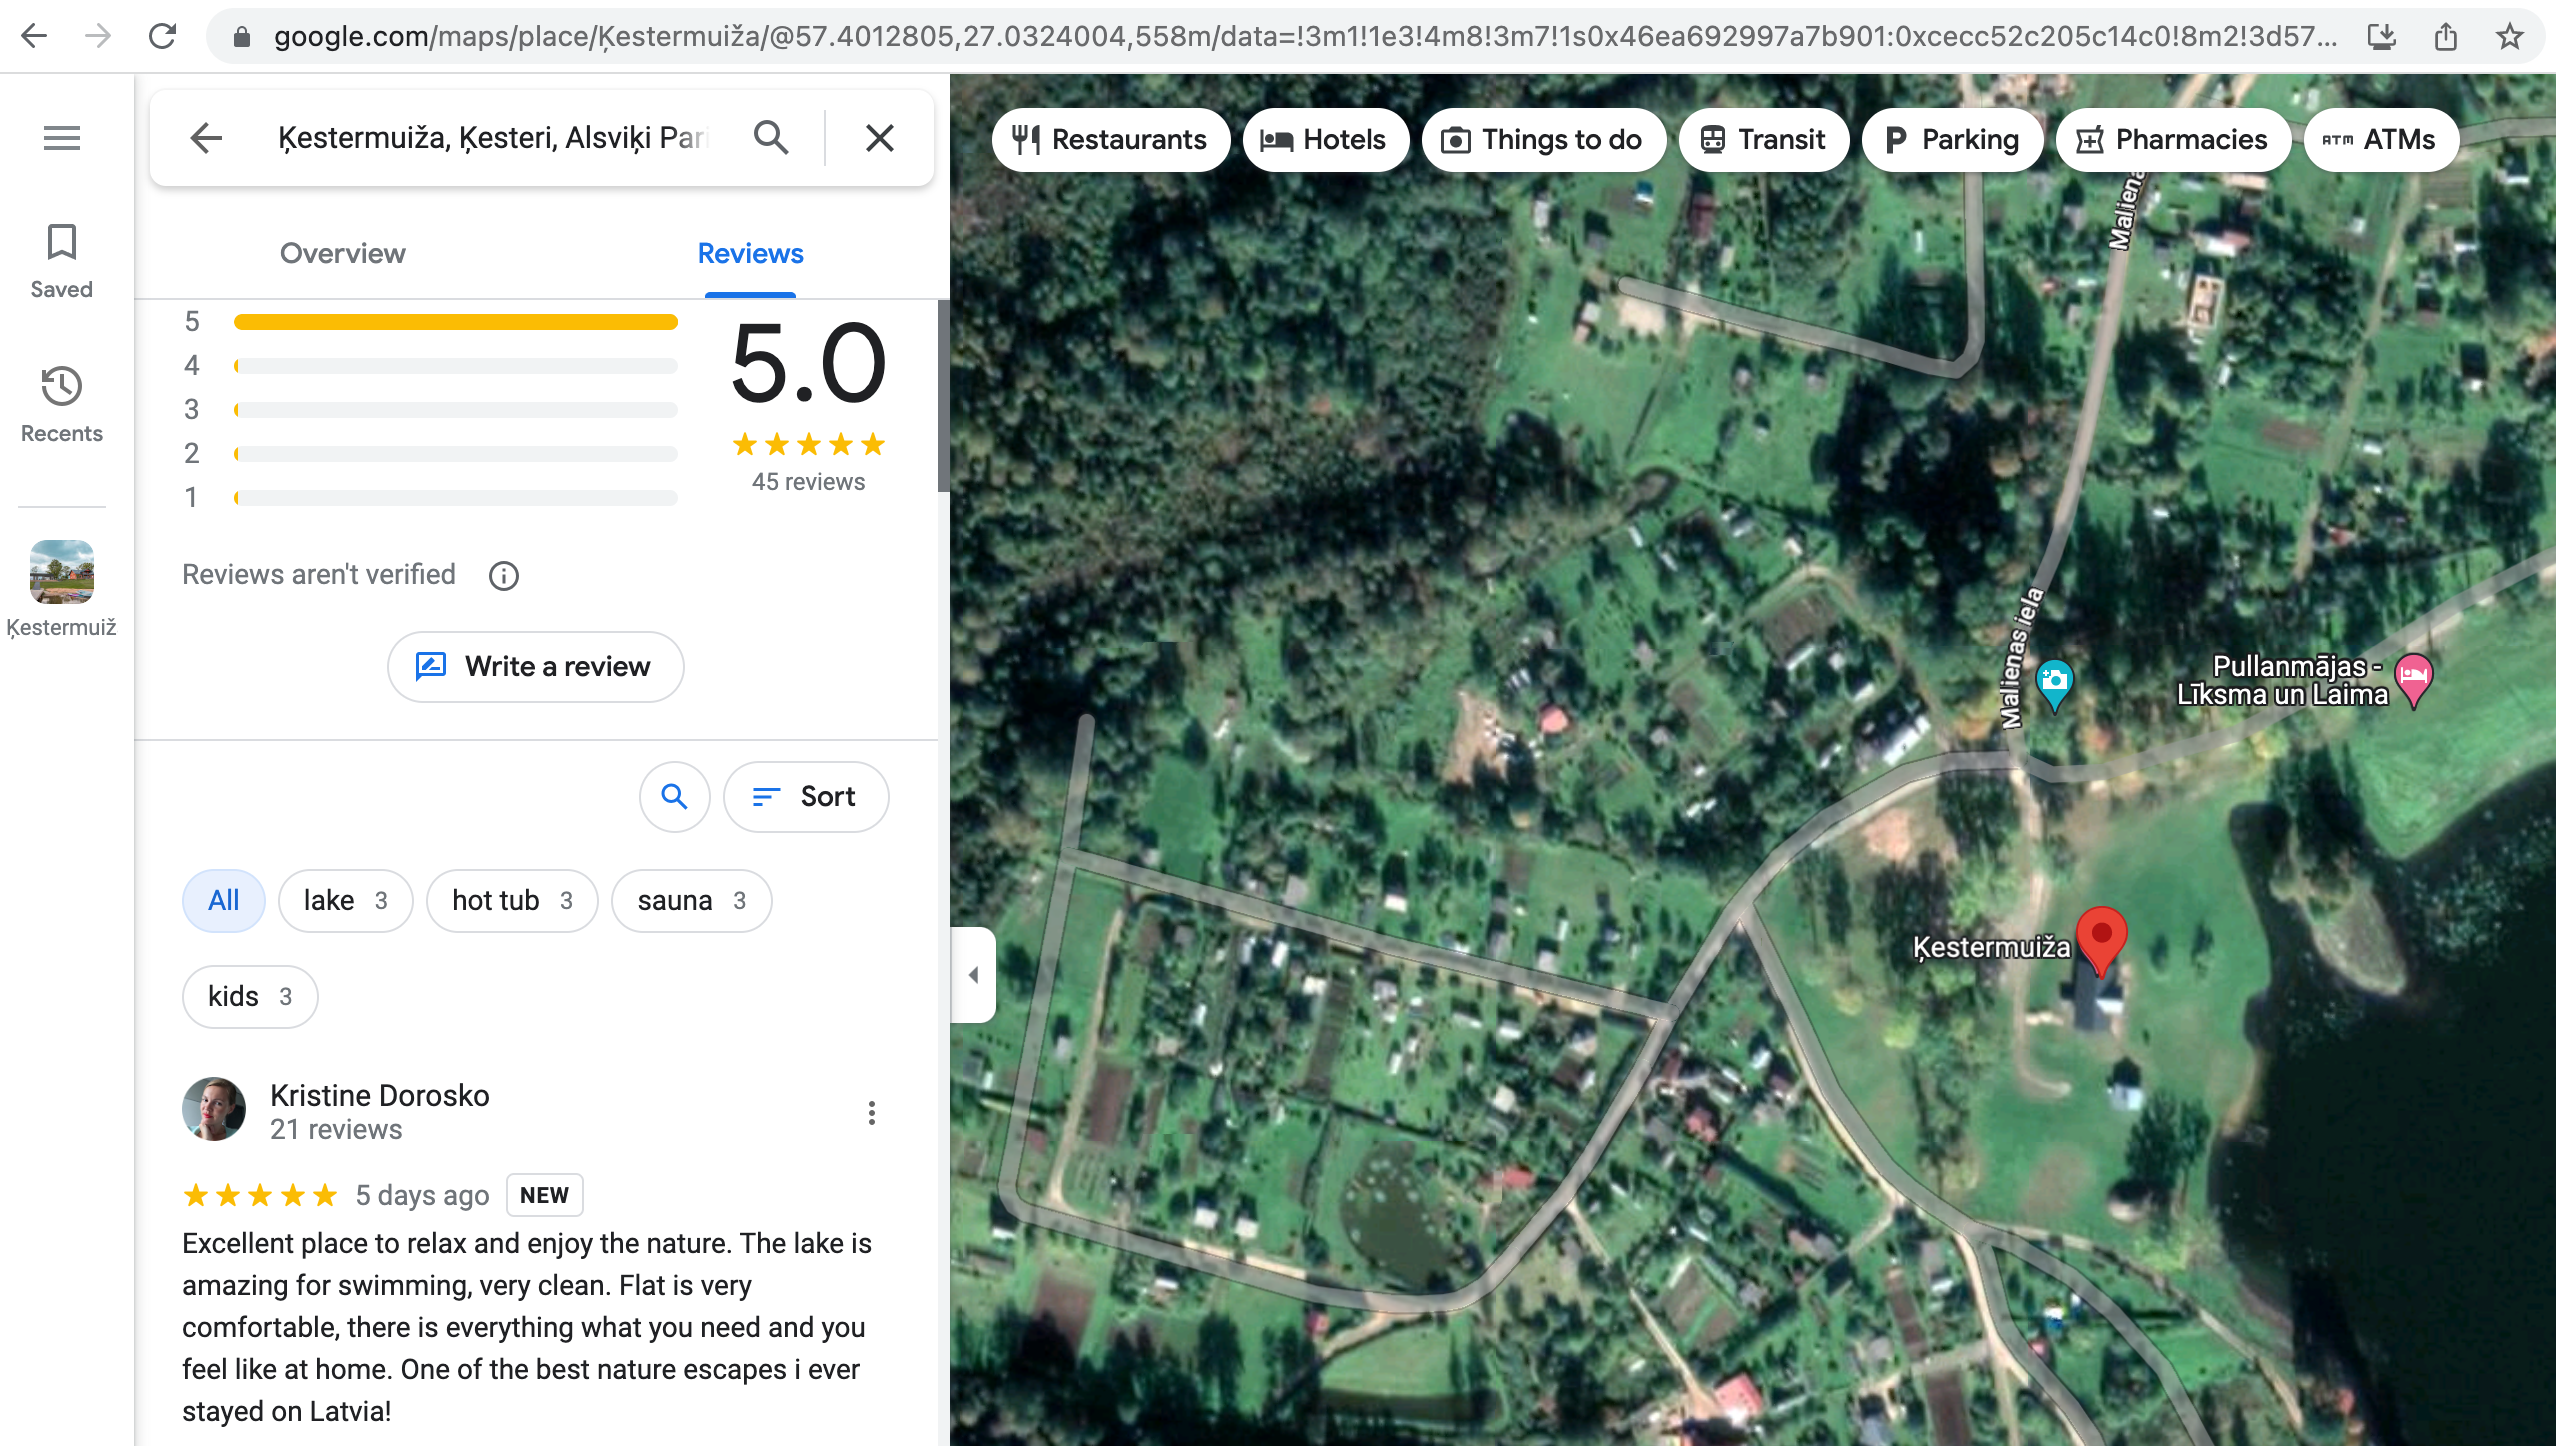This screenshot has height=1446, width=2556.
Task: Open Things to do category
Action: tap(1542, 139)
